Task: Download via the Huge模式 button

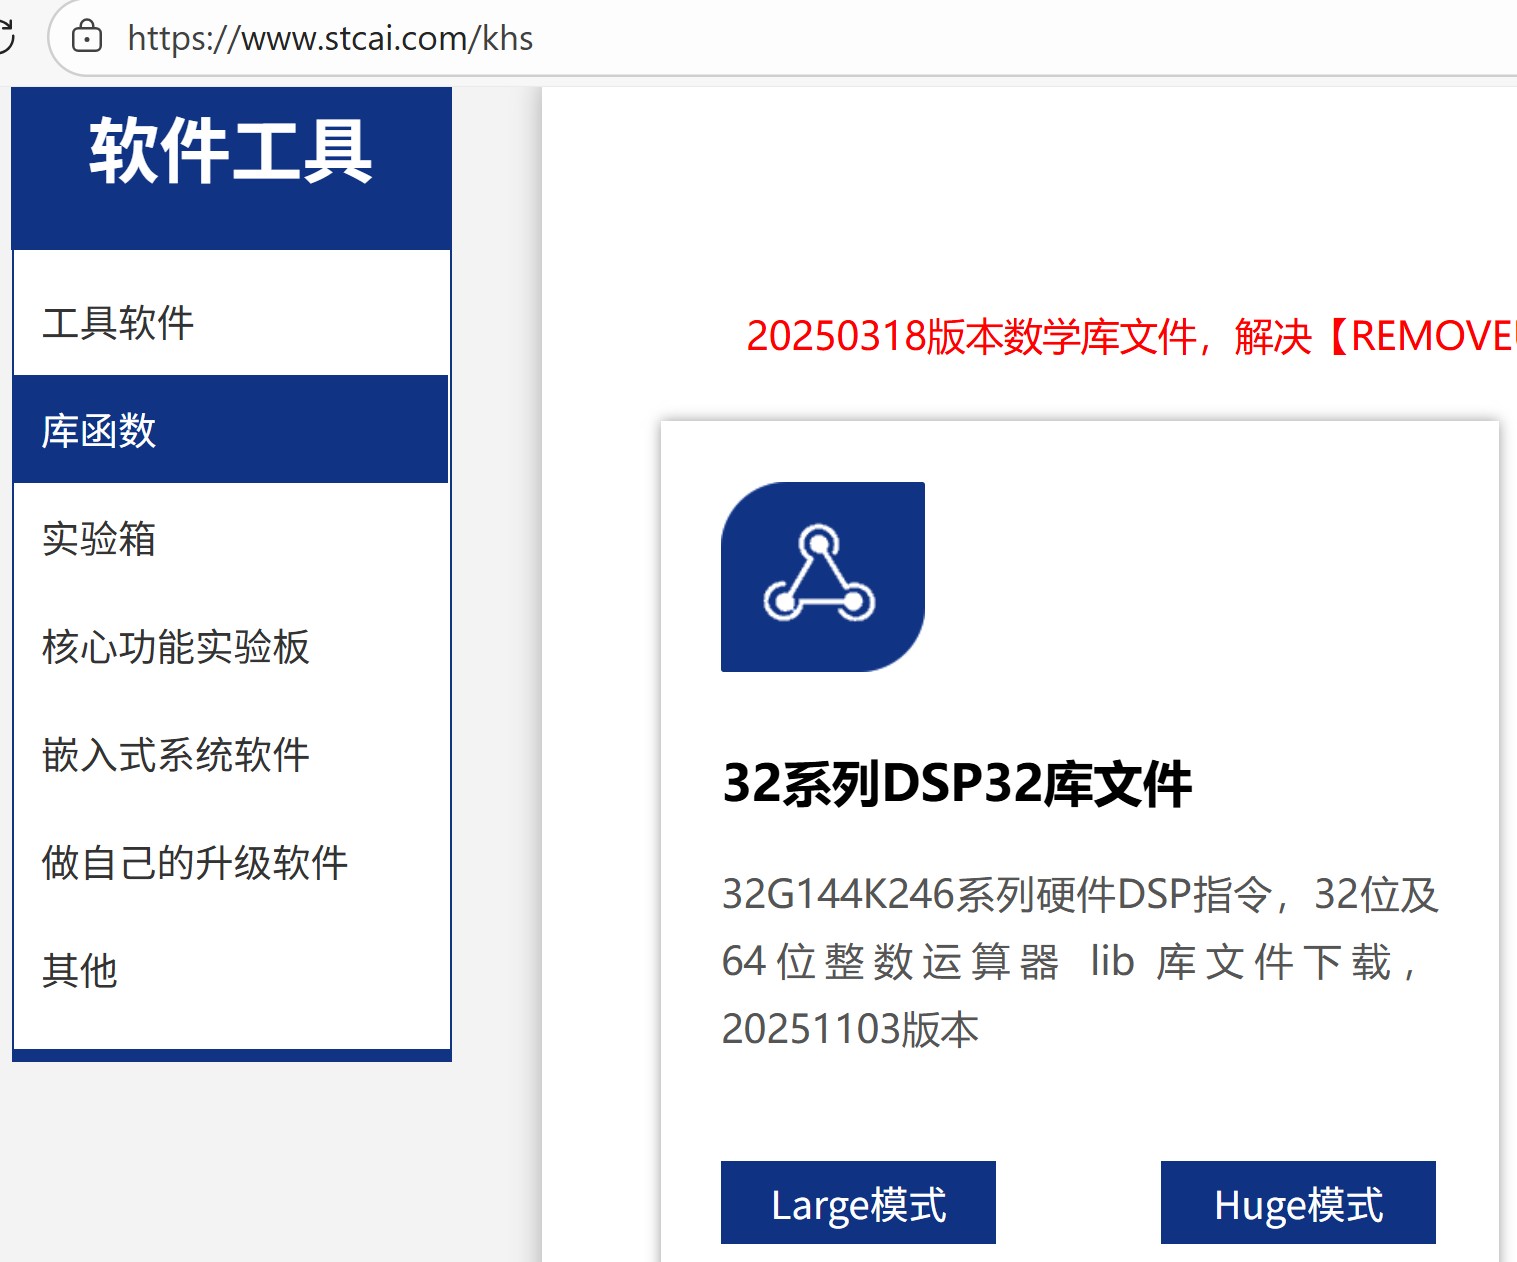Action: 1297,1203
